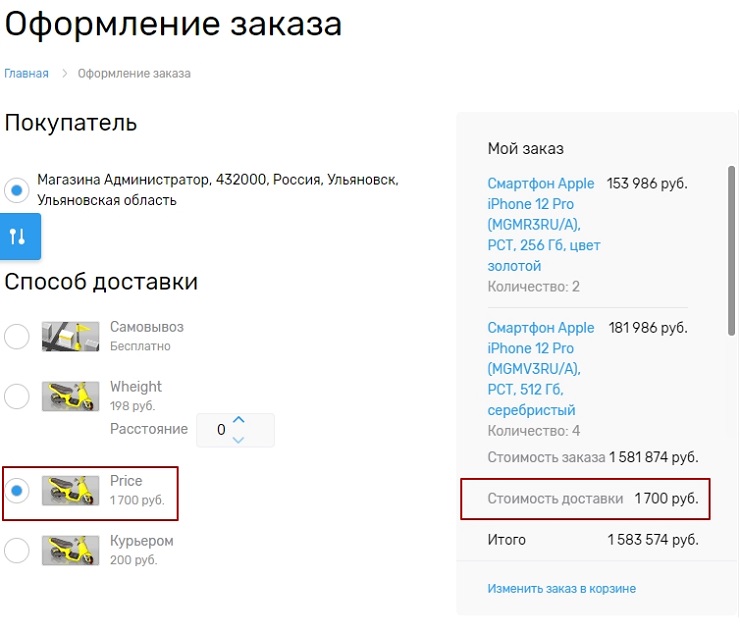This screenshot has width=740, height=632.
Task: Click the Price delivery scooter image
Action: 70,490
